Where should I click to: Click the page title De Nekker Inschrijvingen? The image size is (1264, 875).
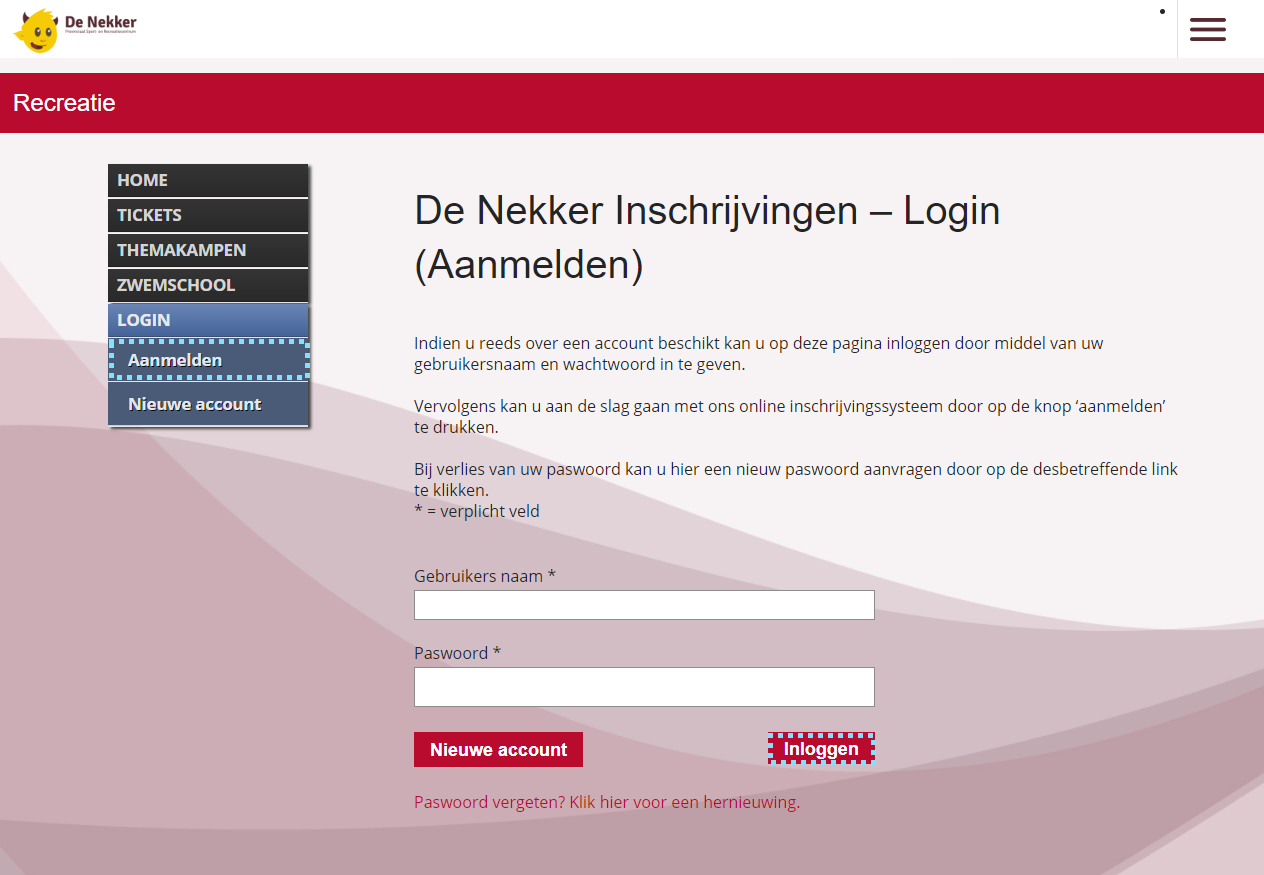(x=707, y=211)
